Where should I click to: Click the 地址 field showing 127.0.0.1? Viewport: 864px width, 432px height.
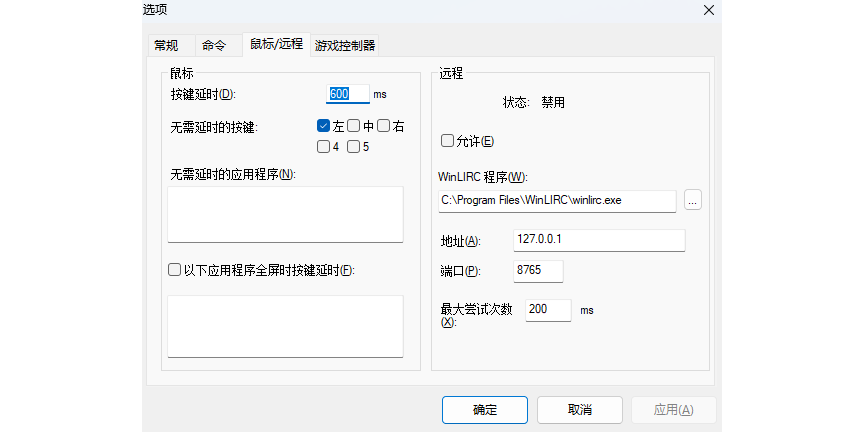click(x=598, y=240)
